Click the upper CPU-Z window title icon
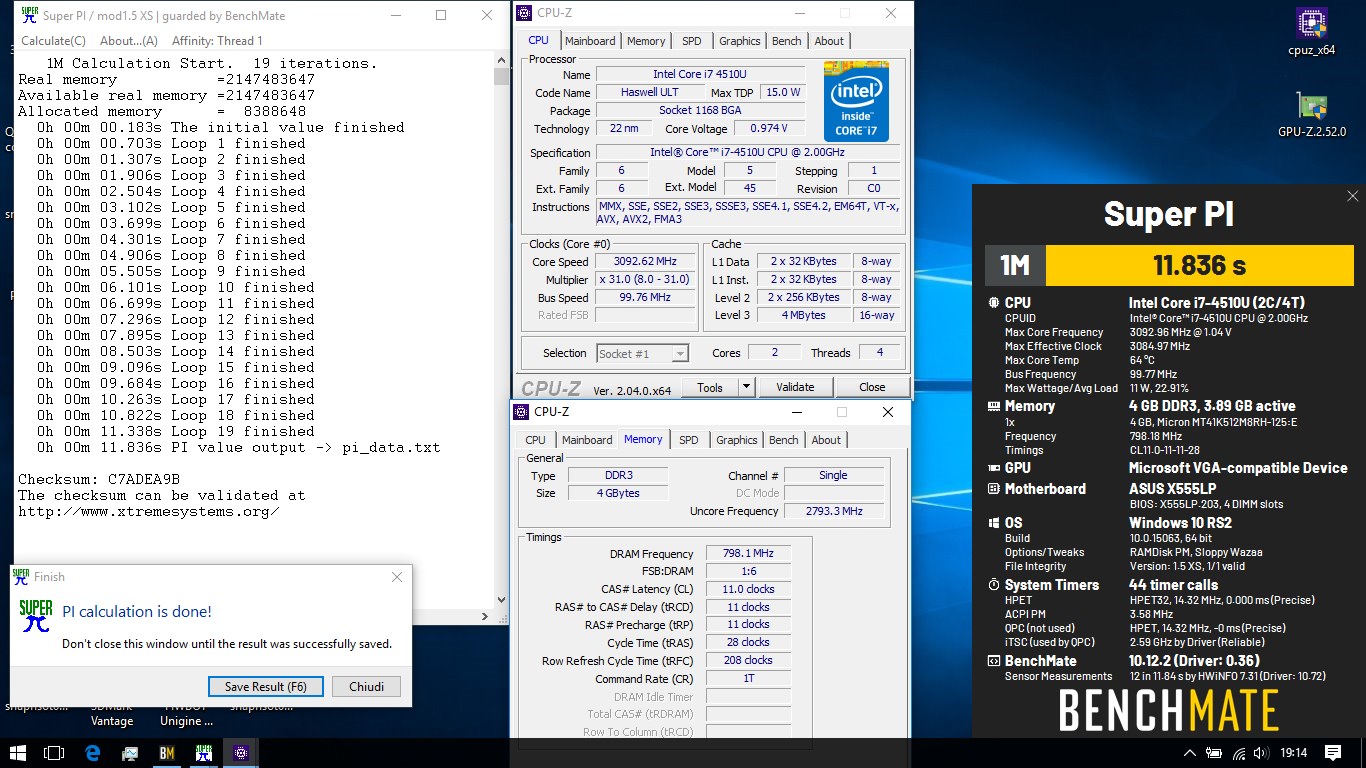Image resolution: width=1366 pixels, height=768 pixels. click(x=524, y=13)
